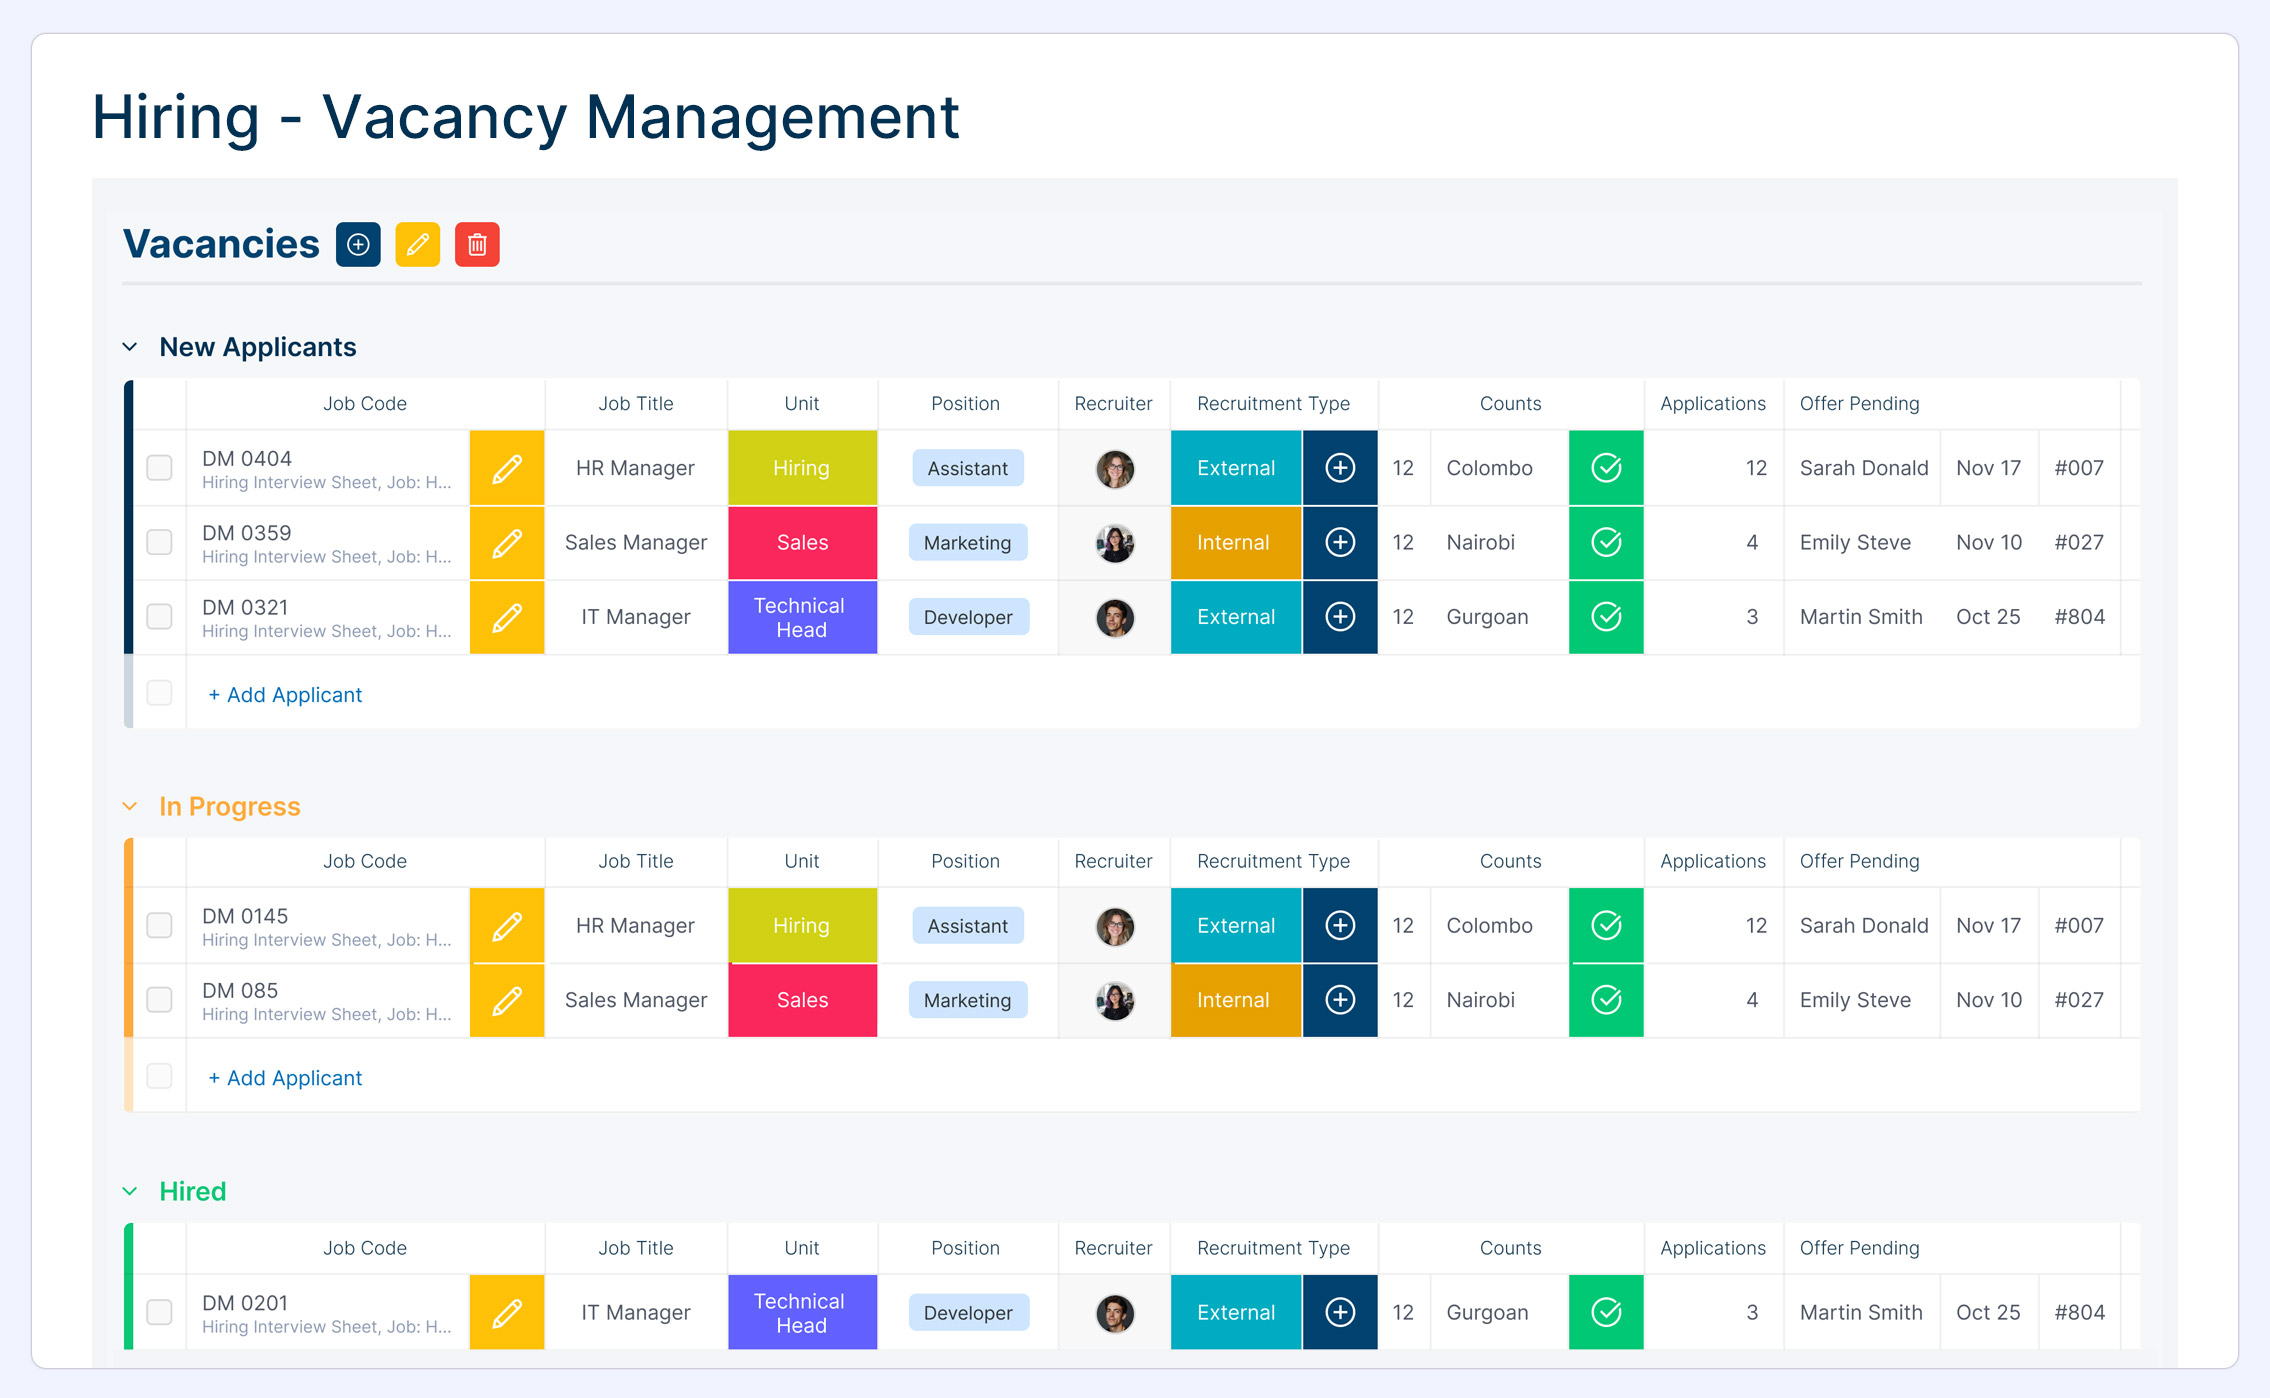Click Add Applicant under In Progress

pos(285,1077)
